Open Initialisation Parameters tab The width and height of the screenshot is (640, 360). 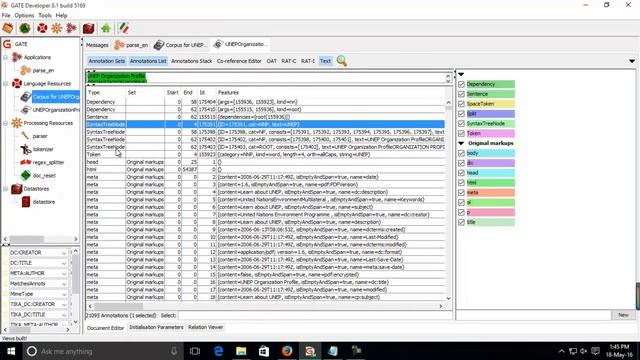(156, 327)
